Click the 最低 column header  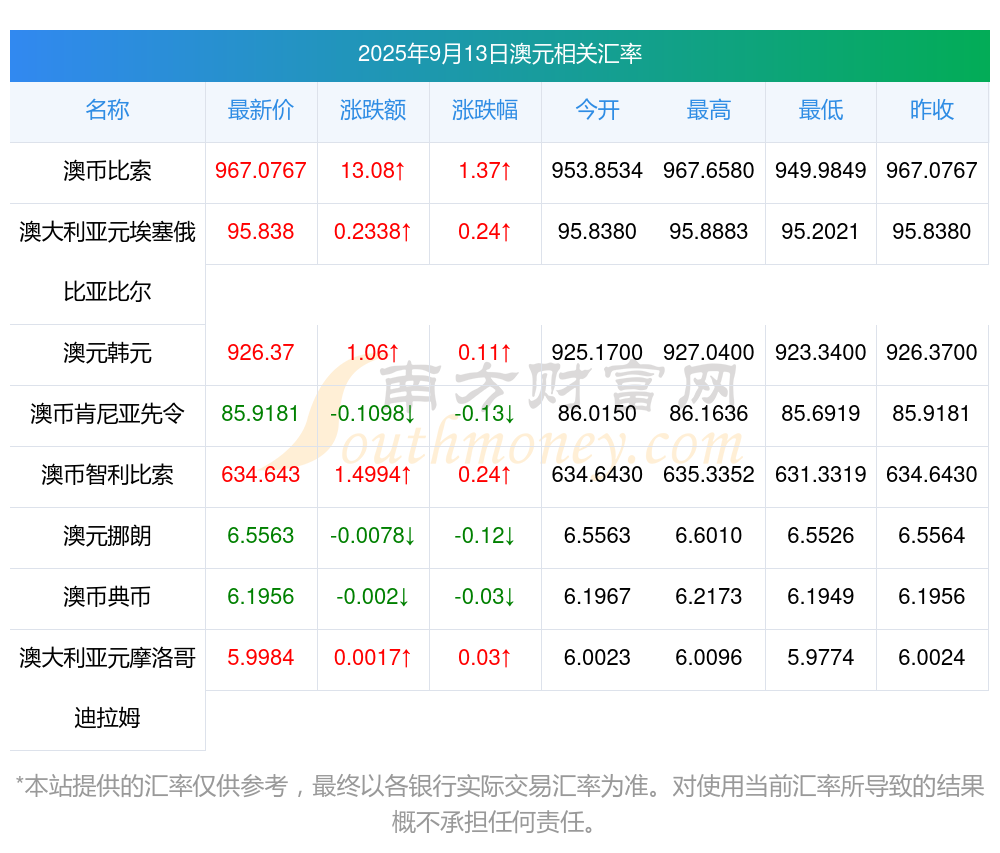tap(821, 110)
